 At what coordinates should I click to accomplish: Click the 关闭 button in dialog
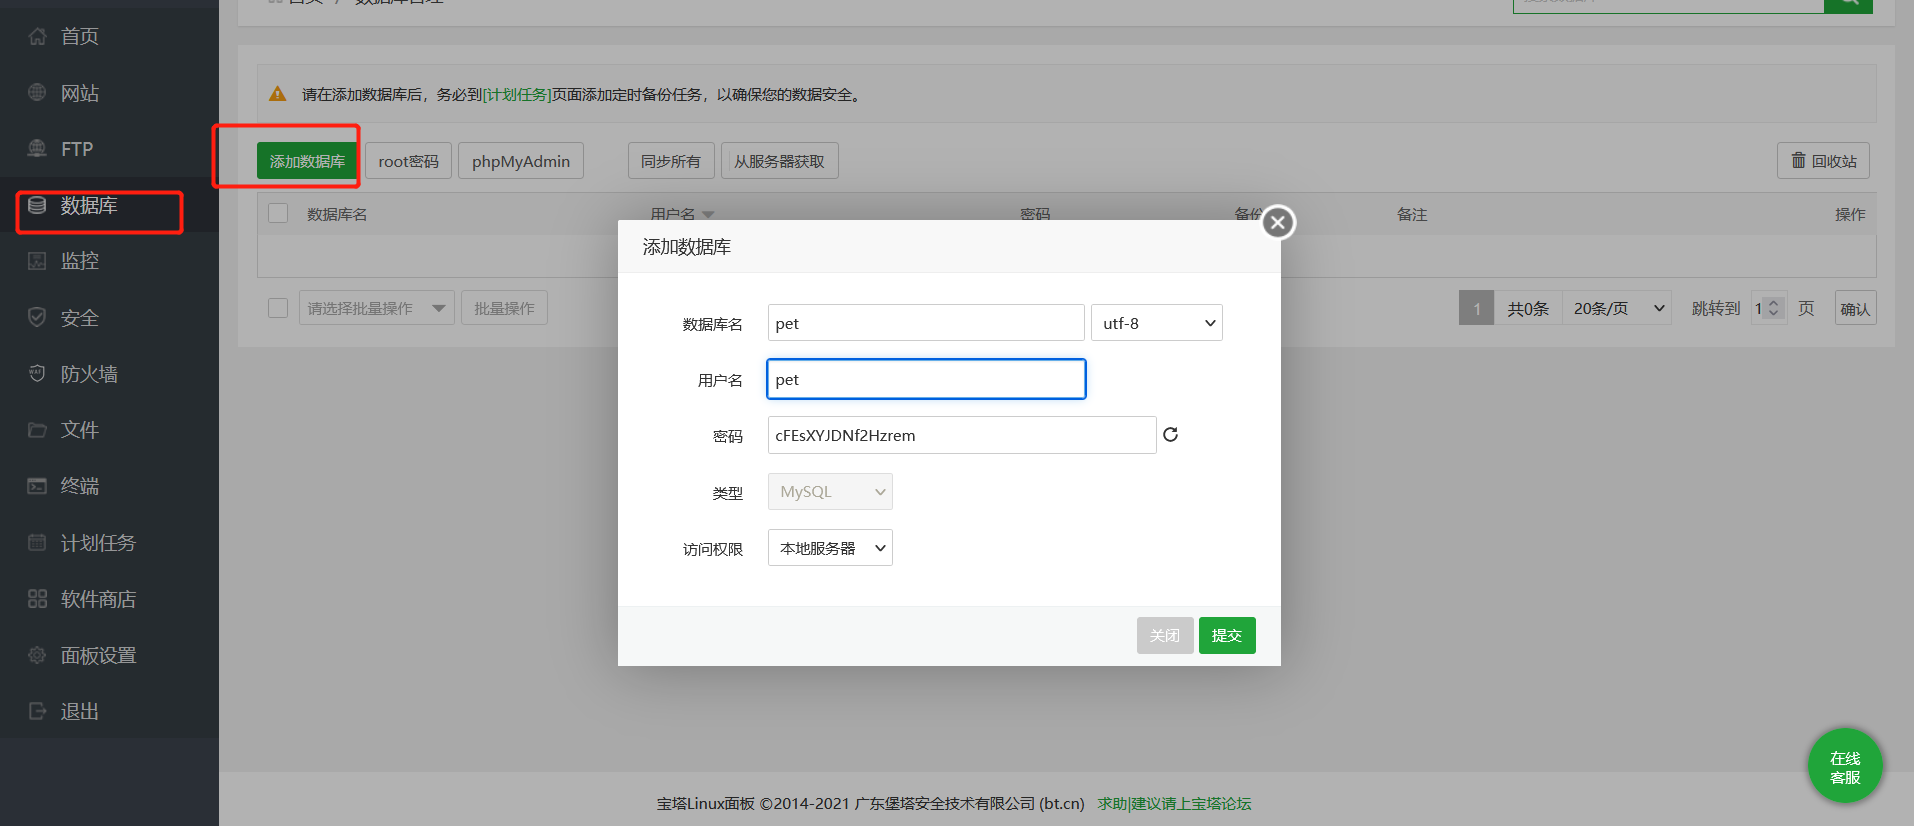[1165, 635]
